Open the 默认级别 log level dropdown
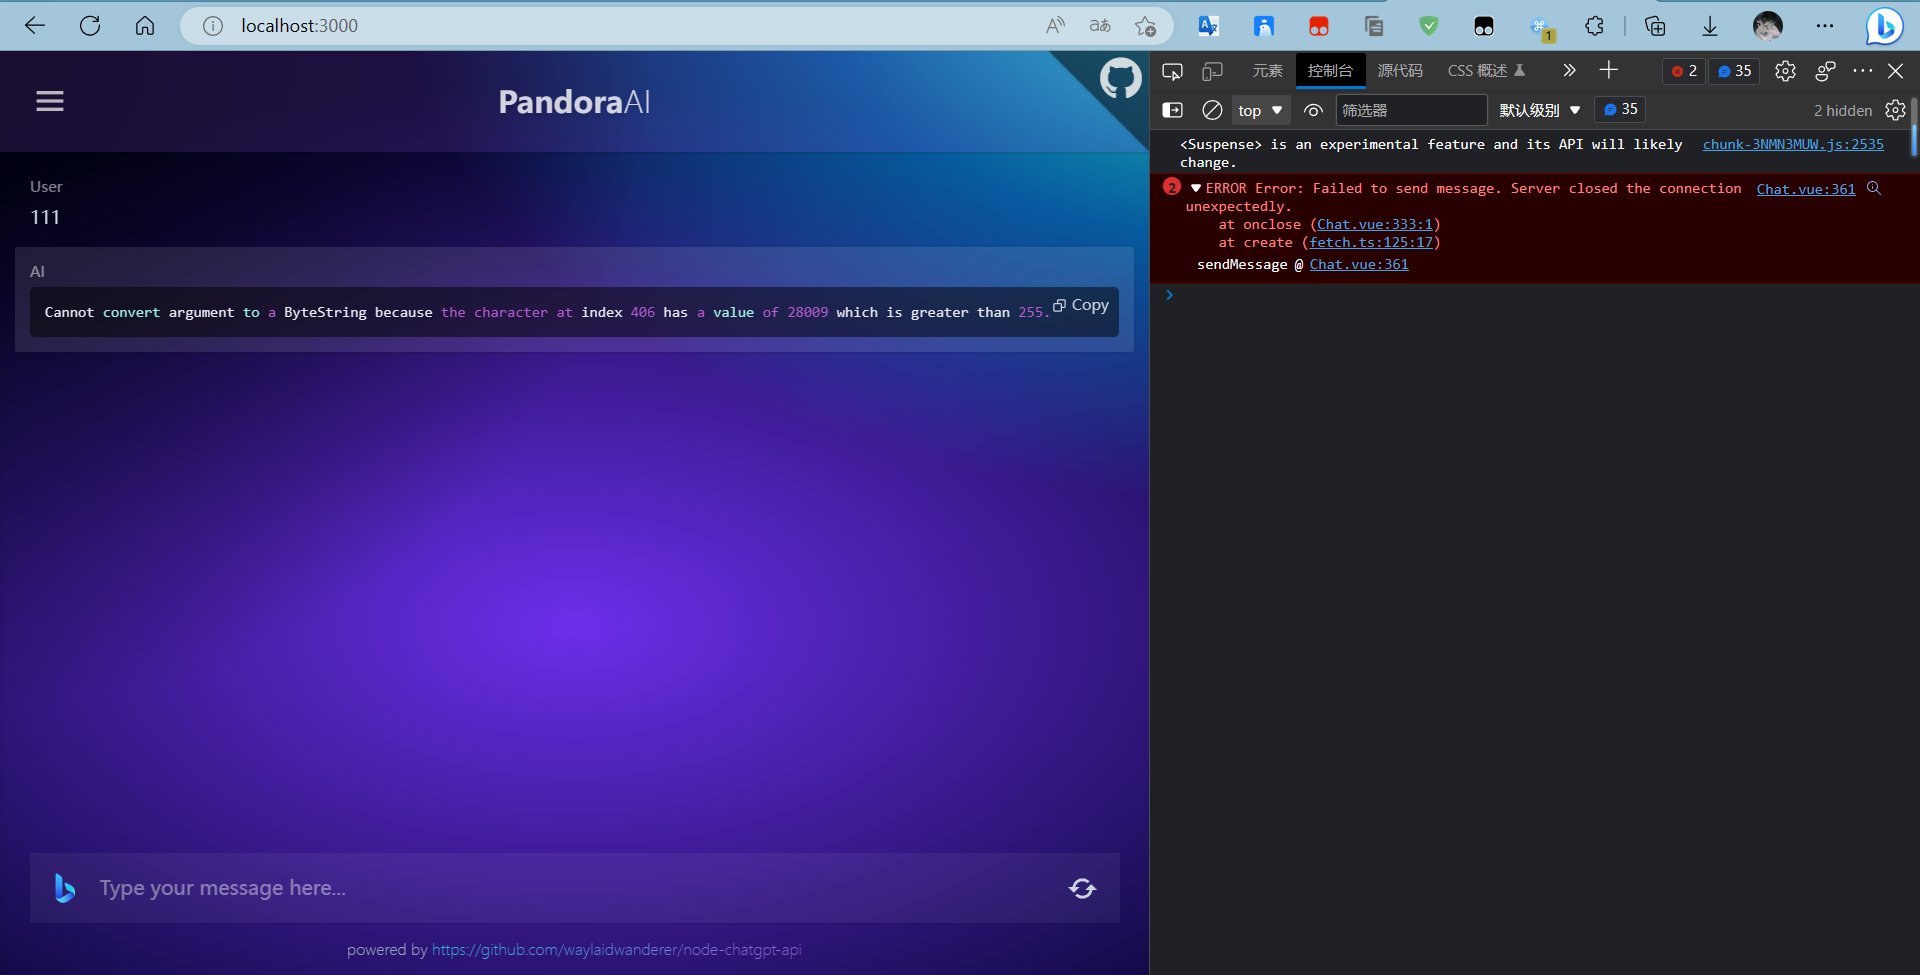The height and width of the screenshot is (975, 1920). point(1540,110)
